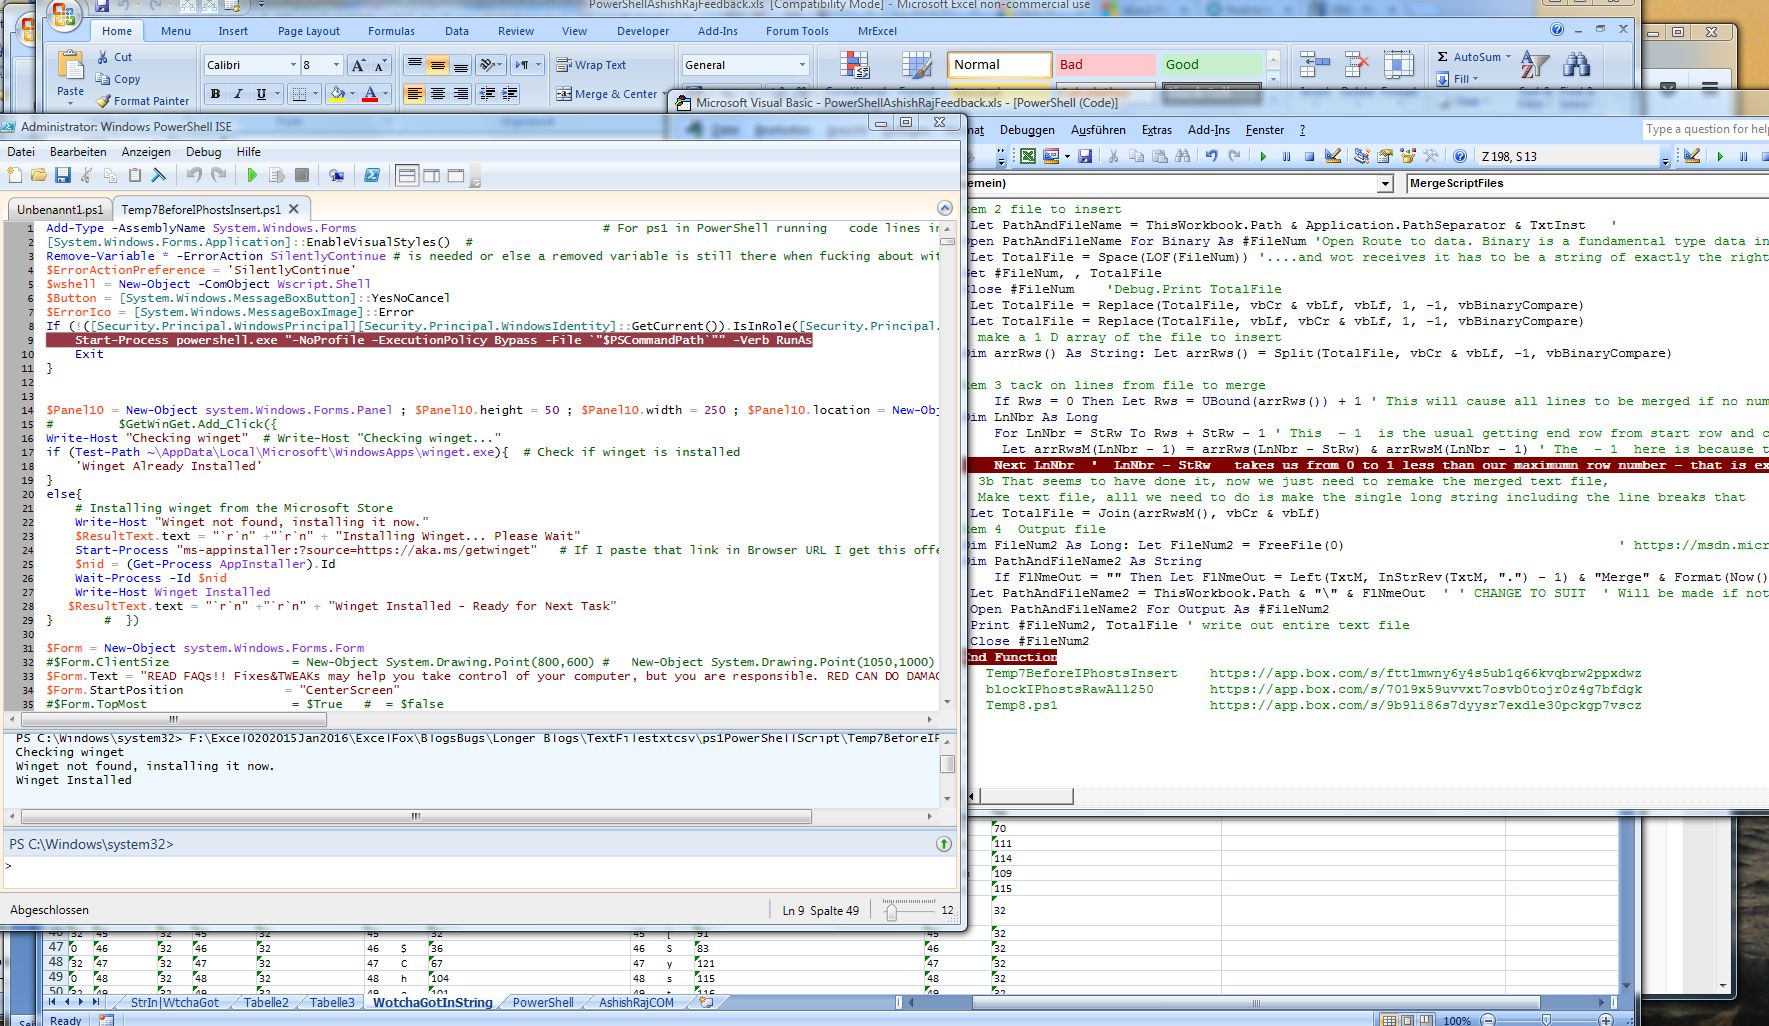Switch to Microsoft Excel view in VBA toolbar
This screenshot has height=1026, width=1769.
[x=1028, y=156]
